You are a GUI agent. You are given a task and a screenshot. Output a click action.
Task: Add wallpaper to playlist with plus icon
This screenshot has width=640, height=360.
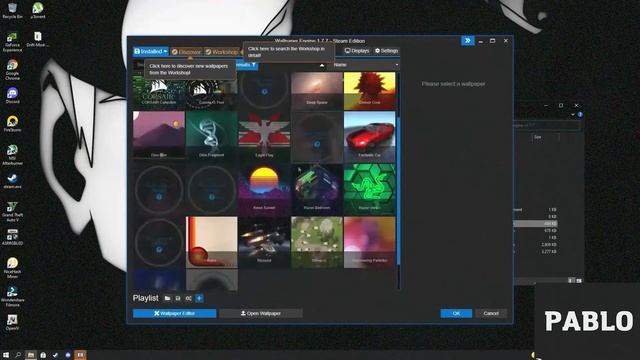199,298
